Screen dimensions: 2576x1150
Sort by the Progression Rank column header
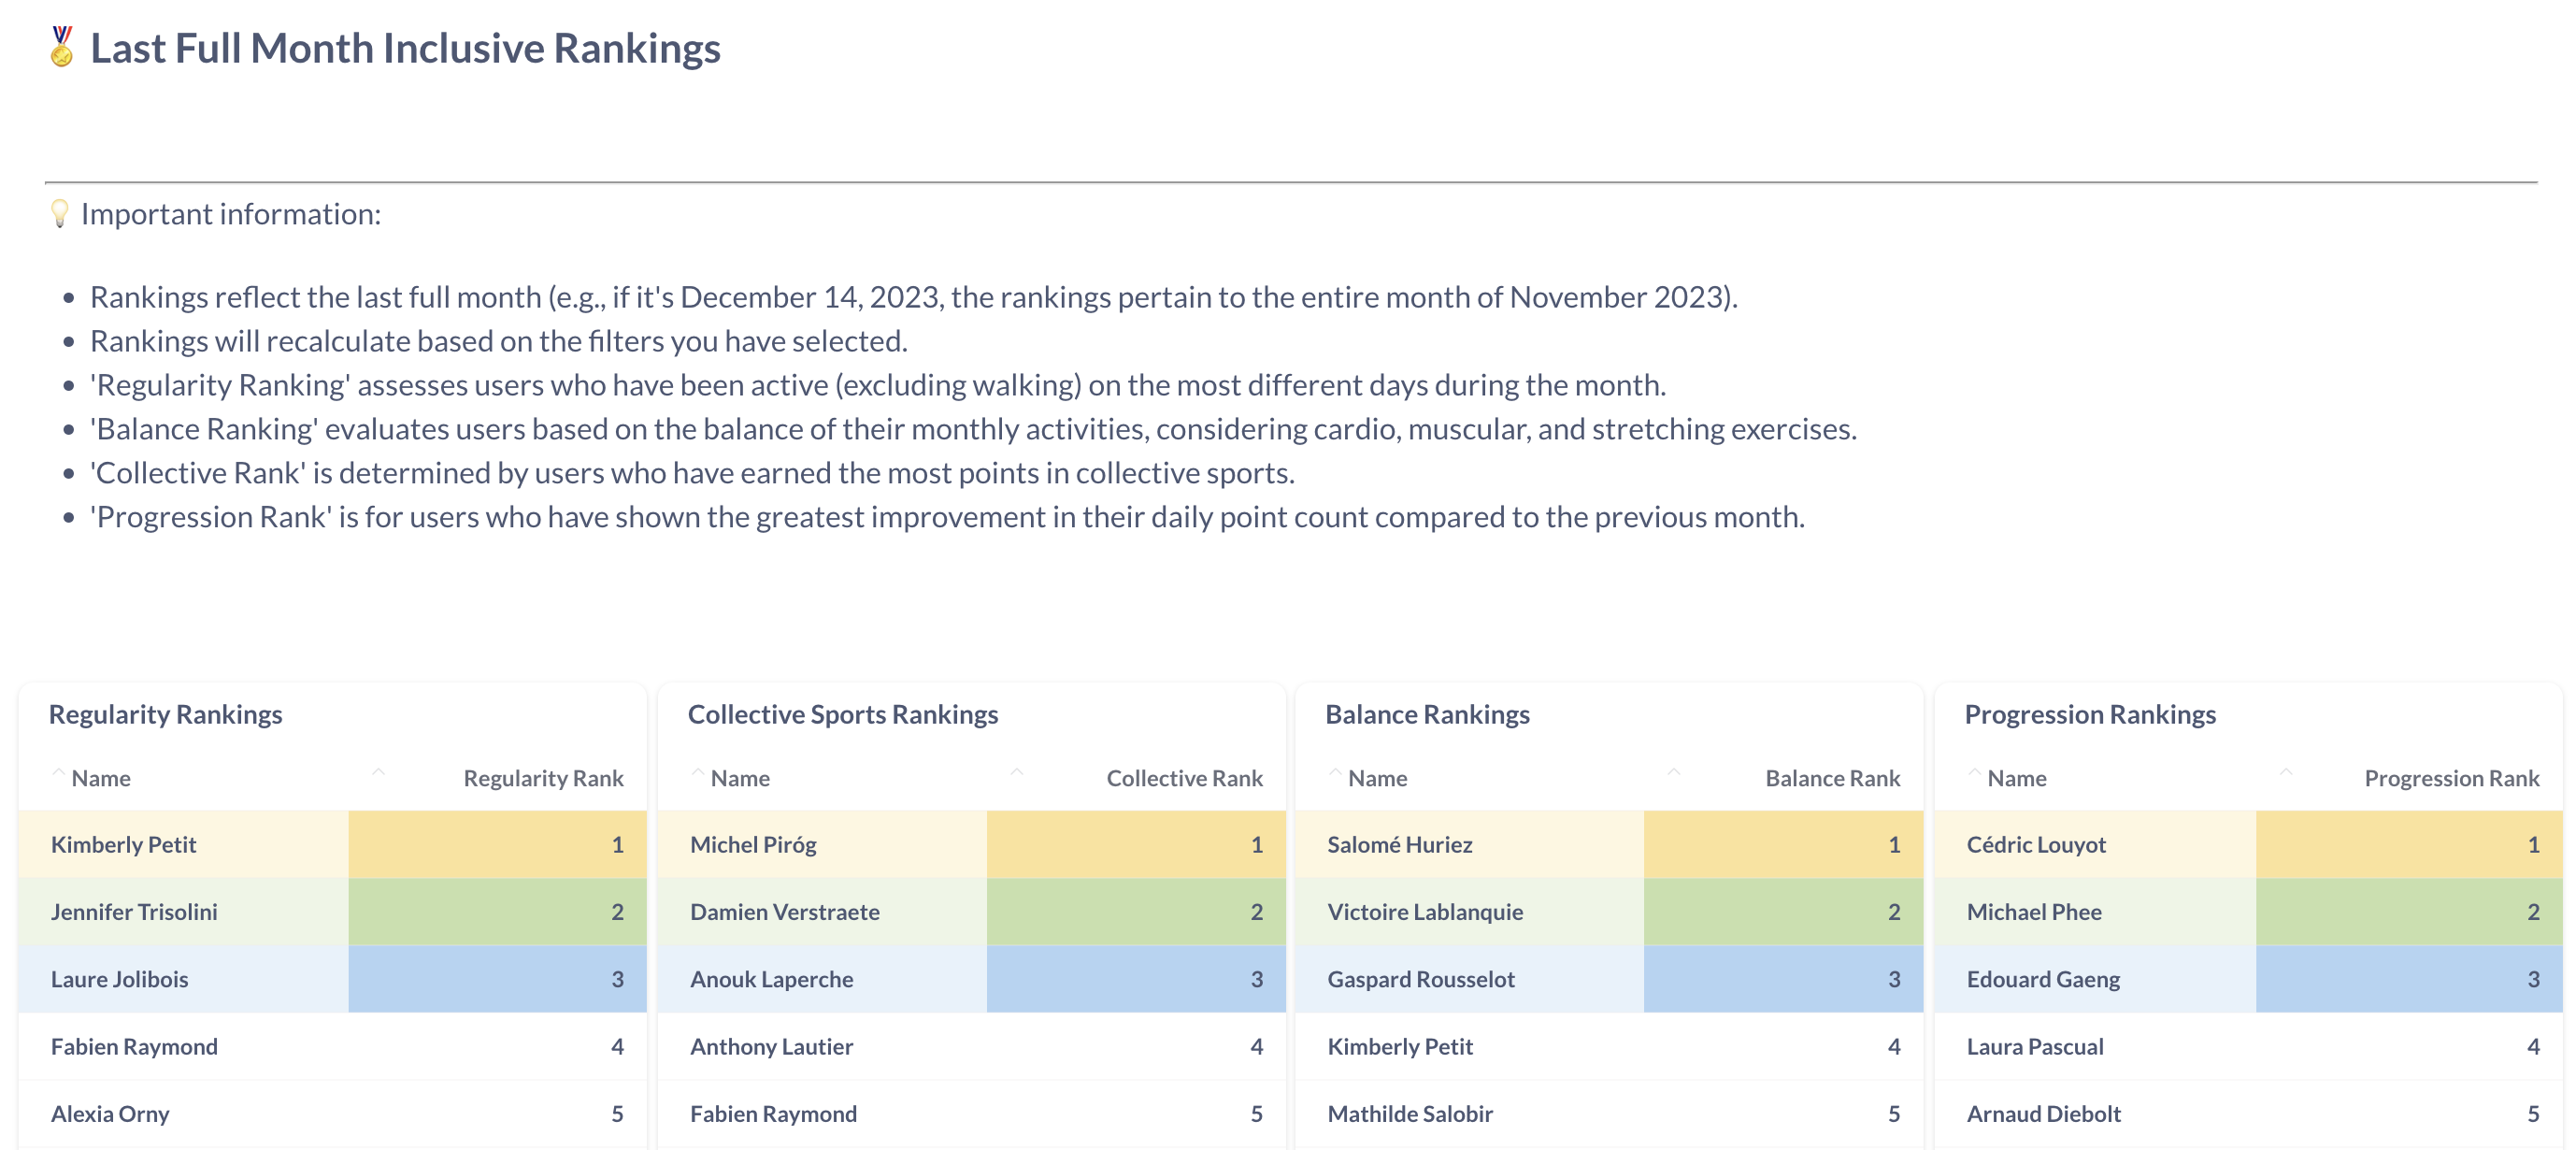pos(2451,778)
